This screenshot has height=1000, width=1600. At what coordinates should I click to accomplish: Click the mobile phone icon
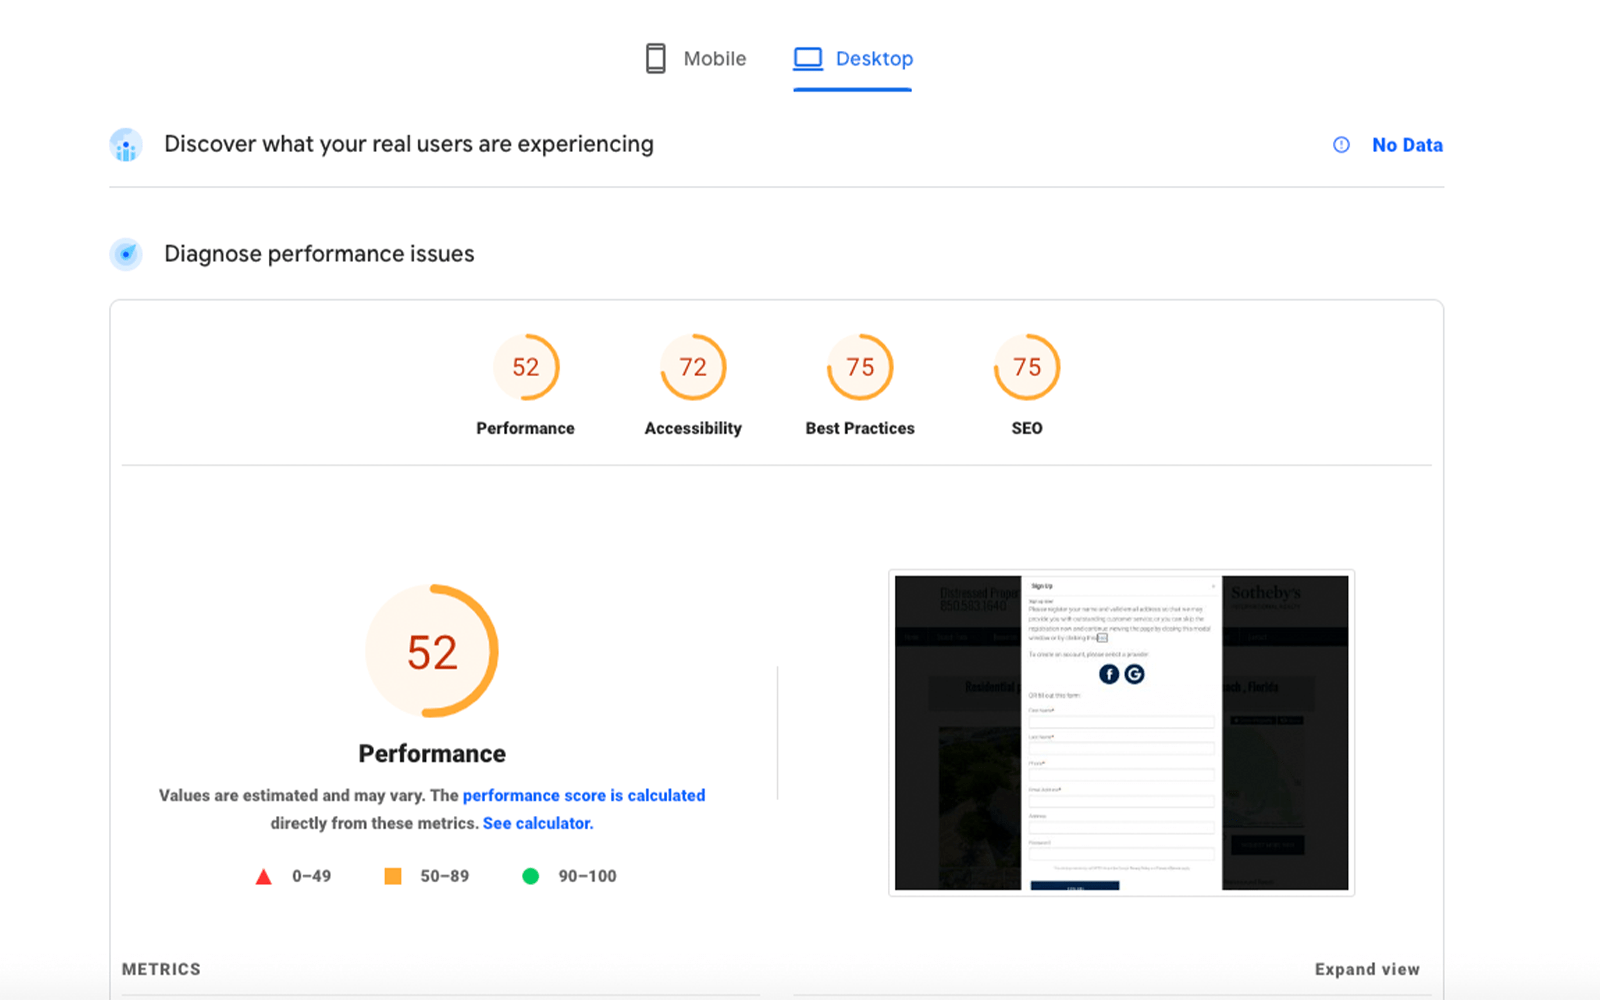point(655,59)
